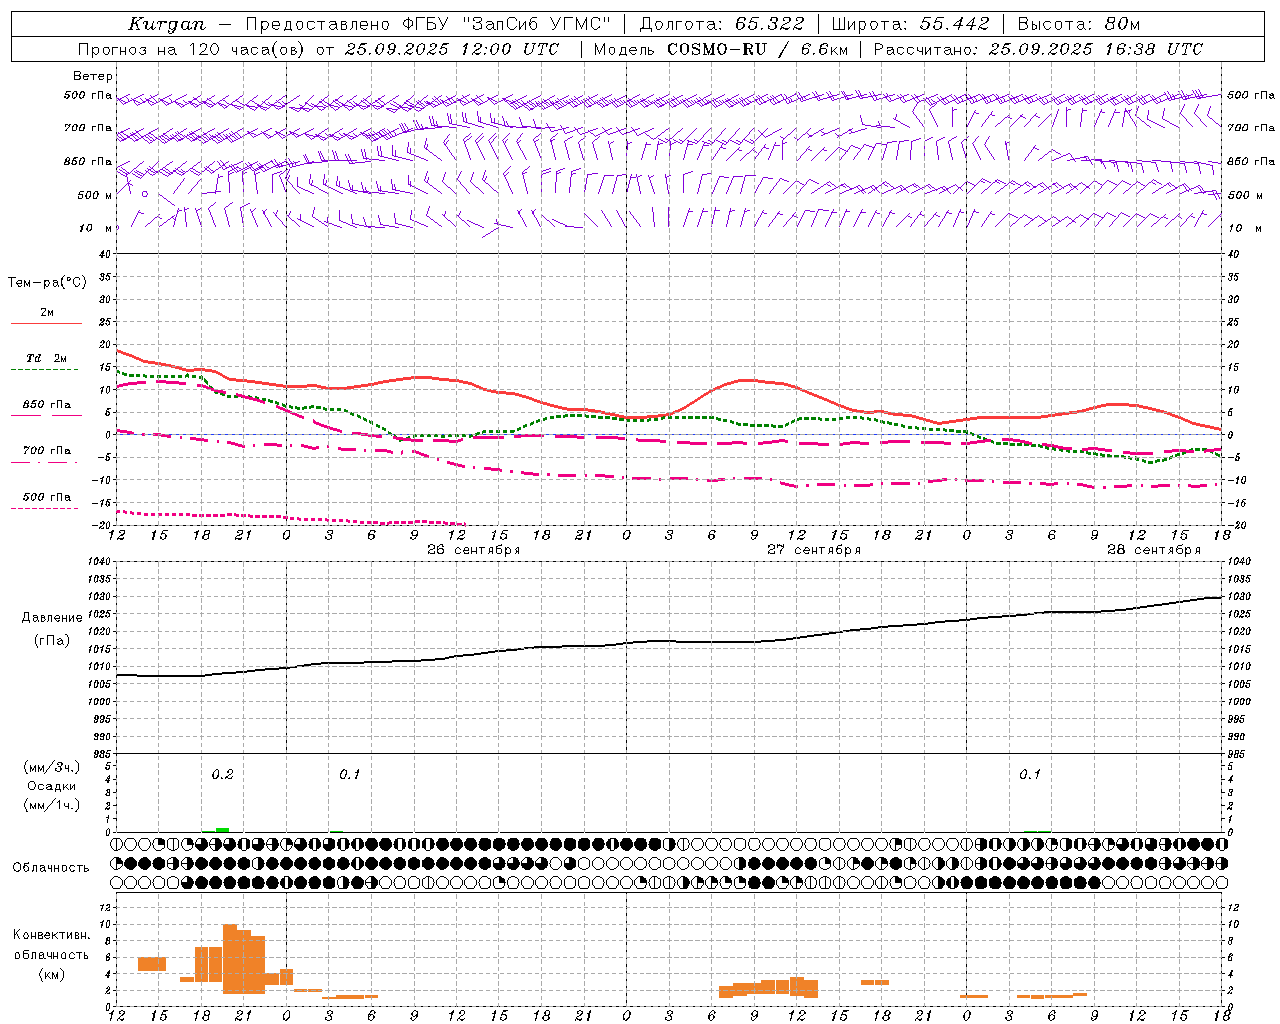Click the 'Тем-ра(°C)' panel label

[47, 283]
